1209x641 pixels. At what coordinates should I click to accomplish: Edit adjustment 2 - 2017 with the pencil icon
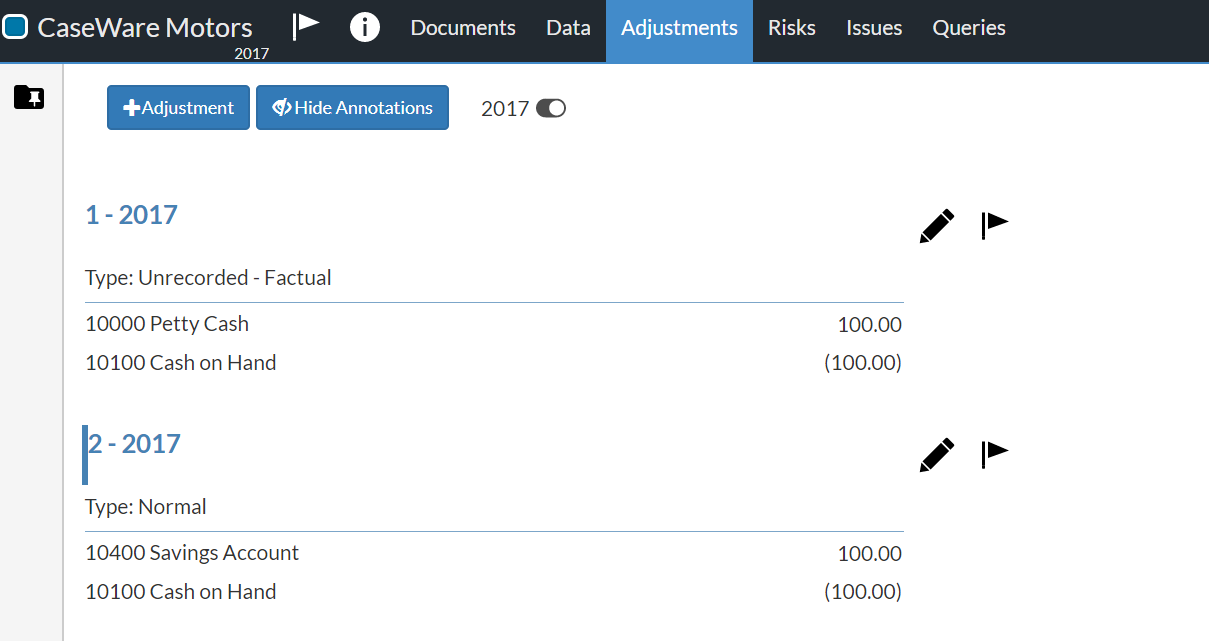tap(935, 454)
